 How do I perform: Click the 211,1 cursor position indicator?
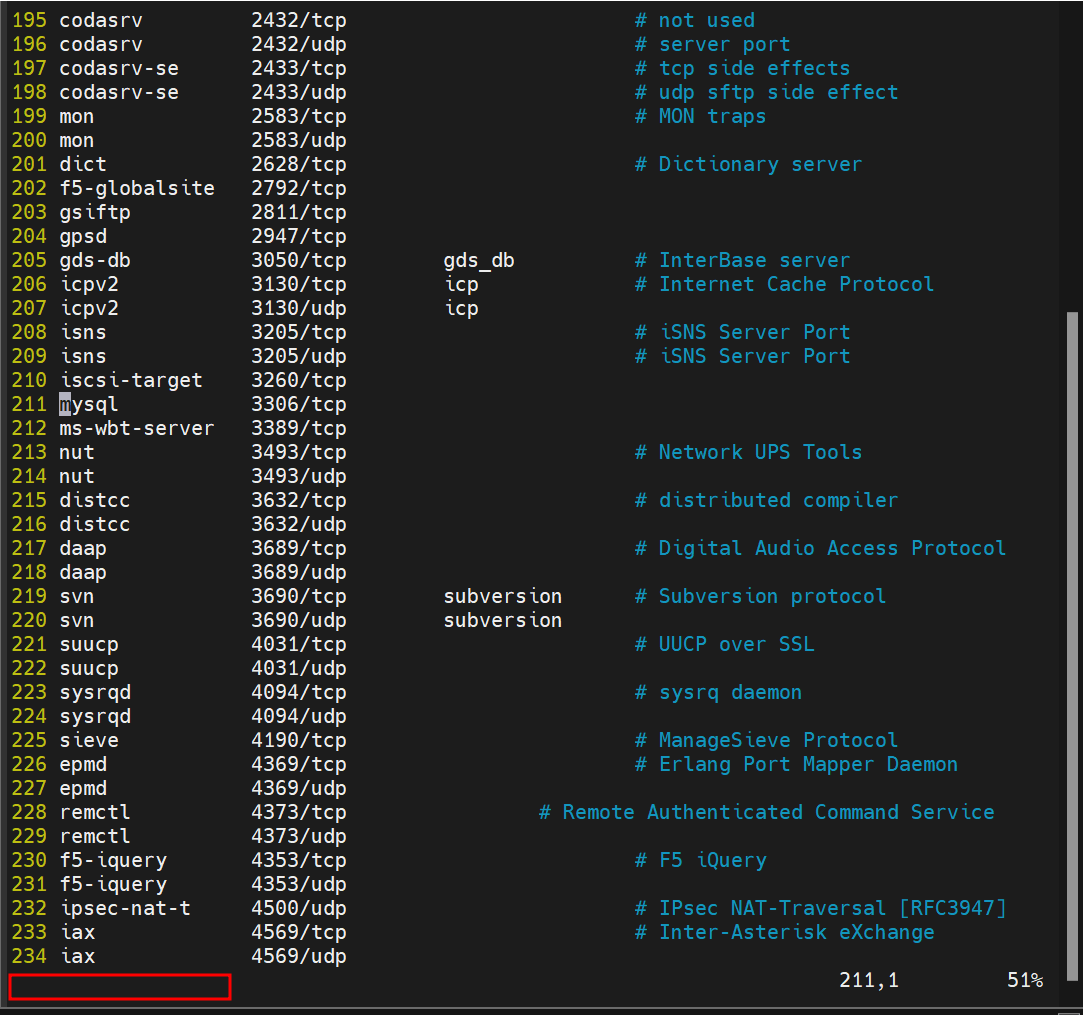click(x=868, y=981)
